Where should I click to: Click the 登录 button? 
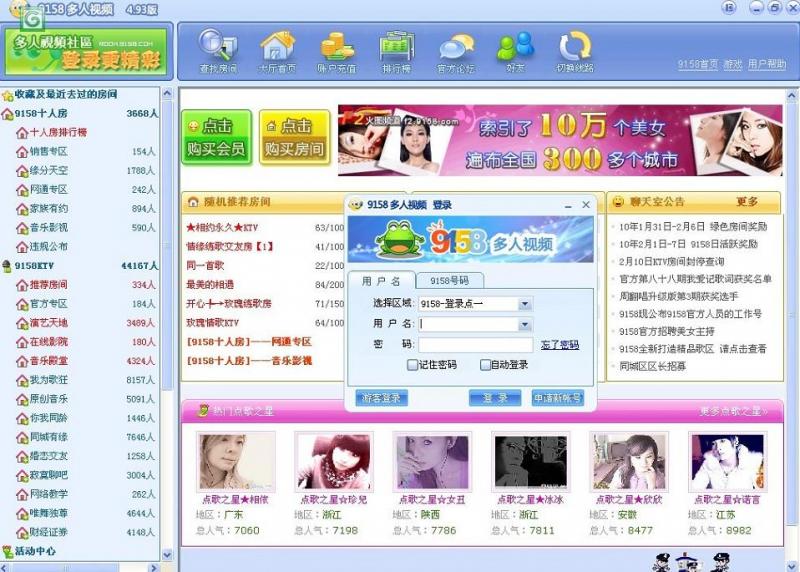pos(495,398)
